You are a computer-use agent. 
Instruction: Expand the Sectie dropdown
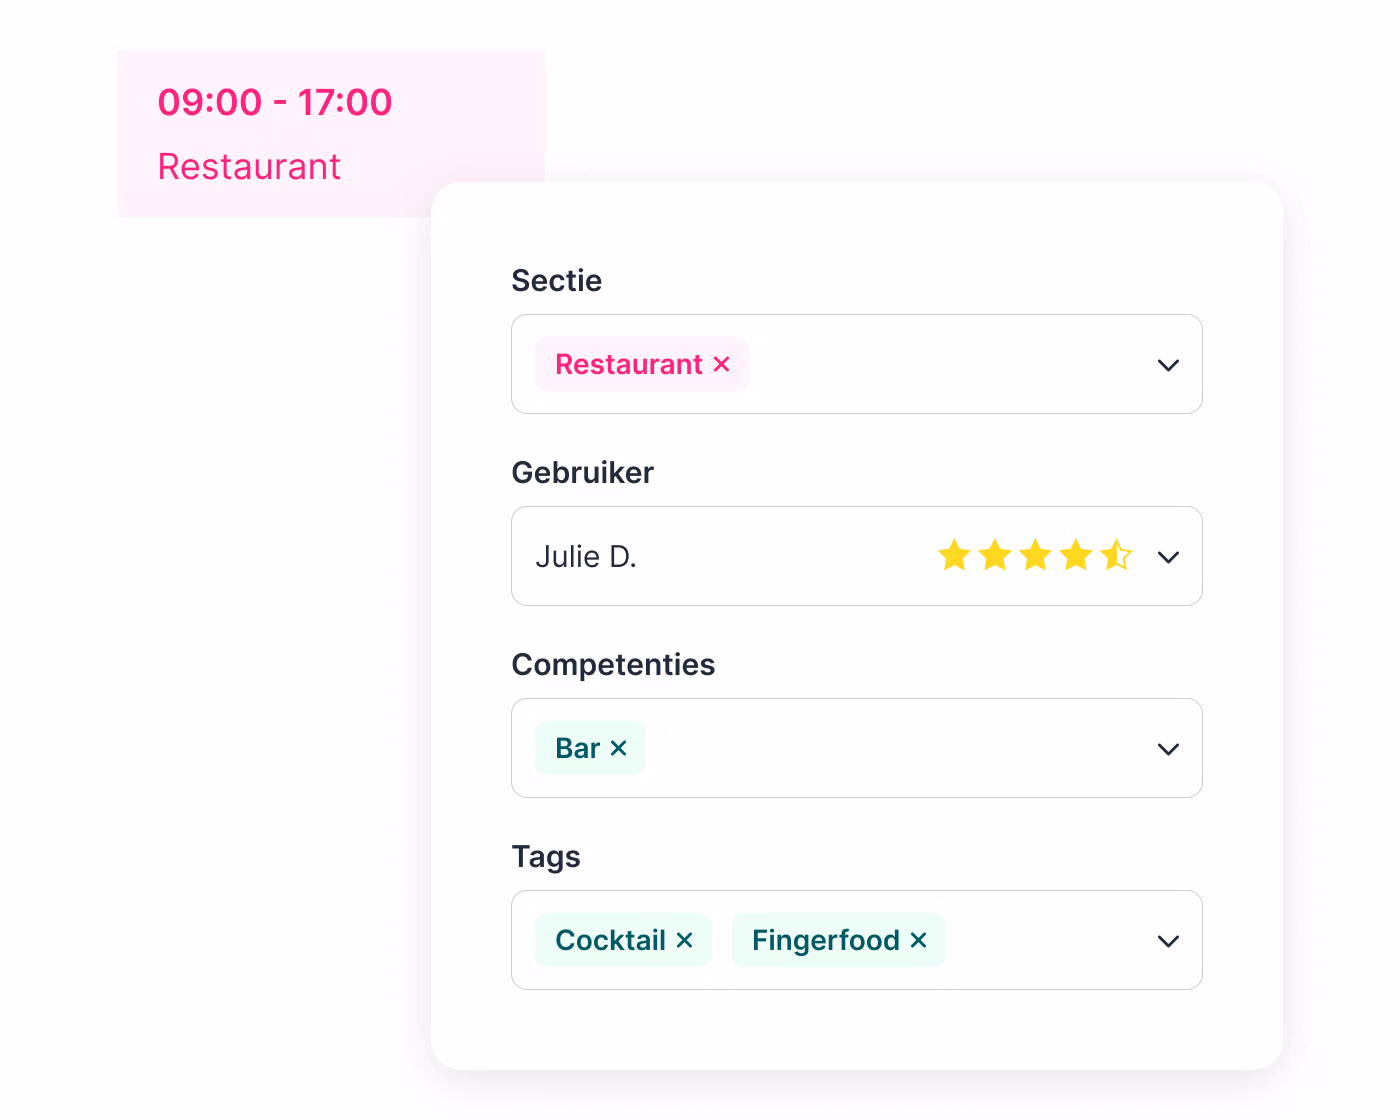coord(1167,364)
